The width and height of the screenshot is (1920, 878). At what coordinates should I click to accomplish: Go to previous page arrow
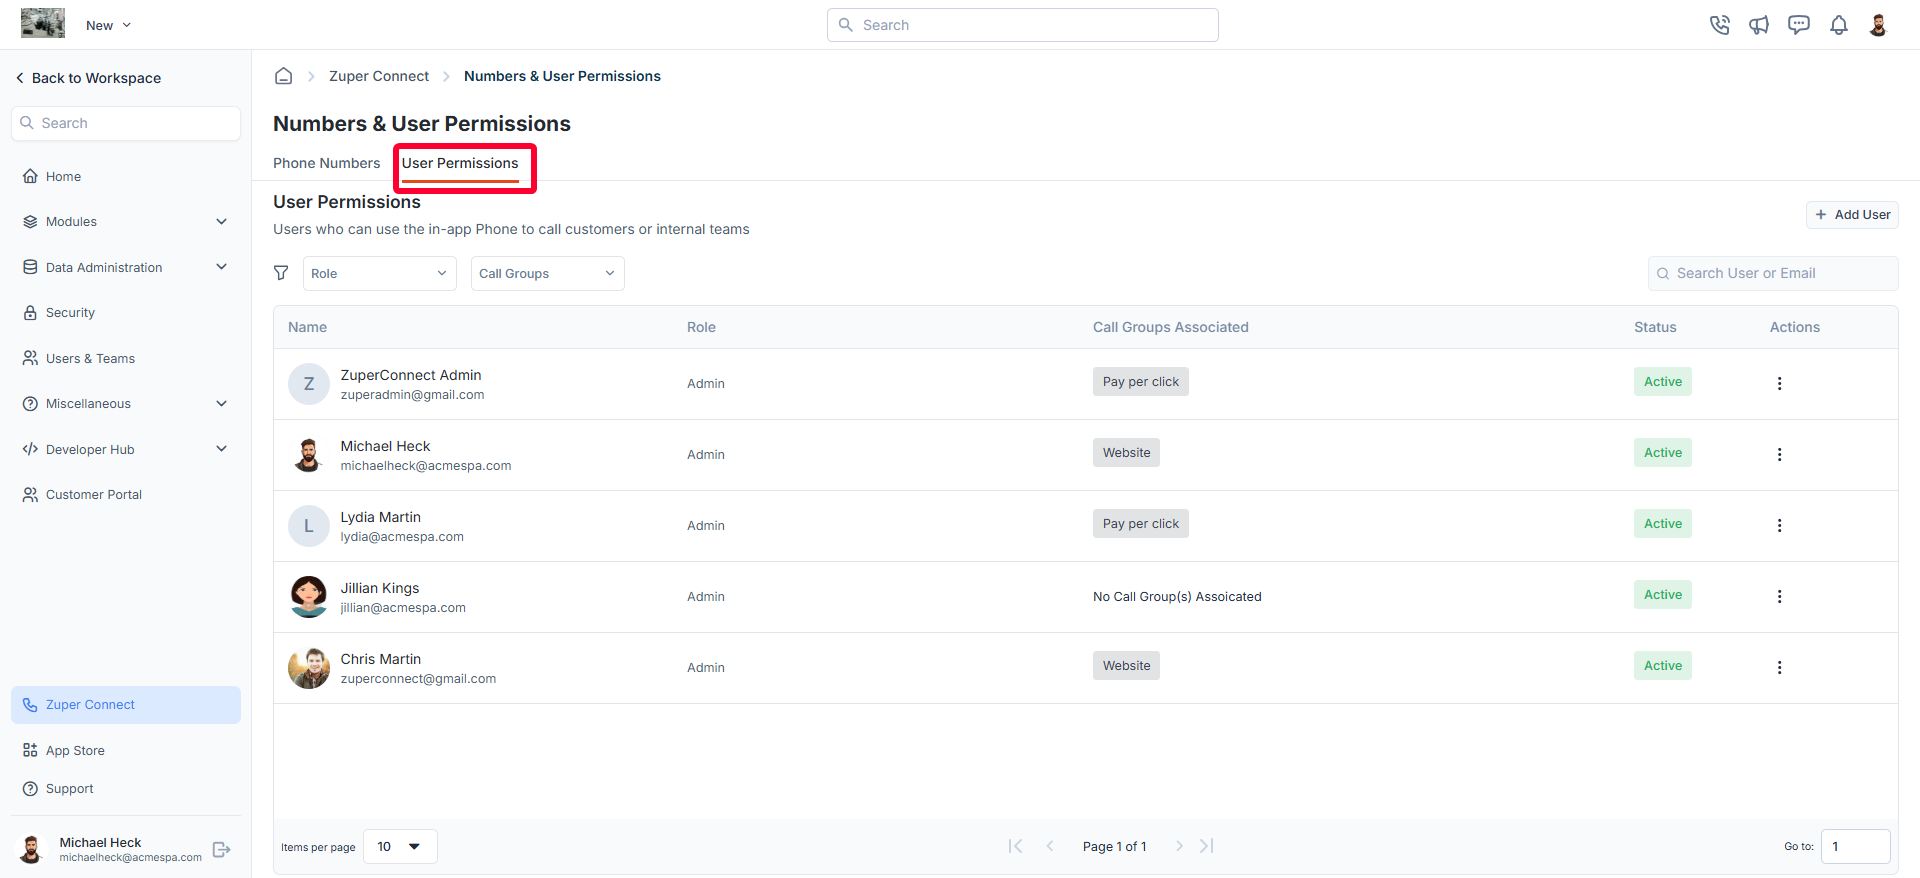[x=1050, y=846]
